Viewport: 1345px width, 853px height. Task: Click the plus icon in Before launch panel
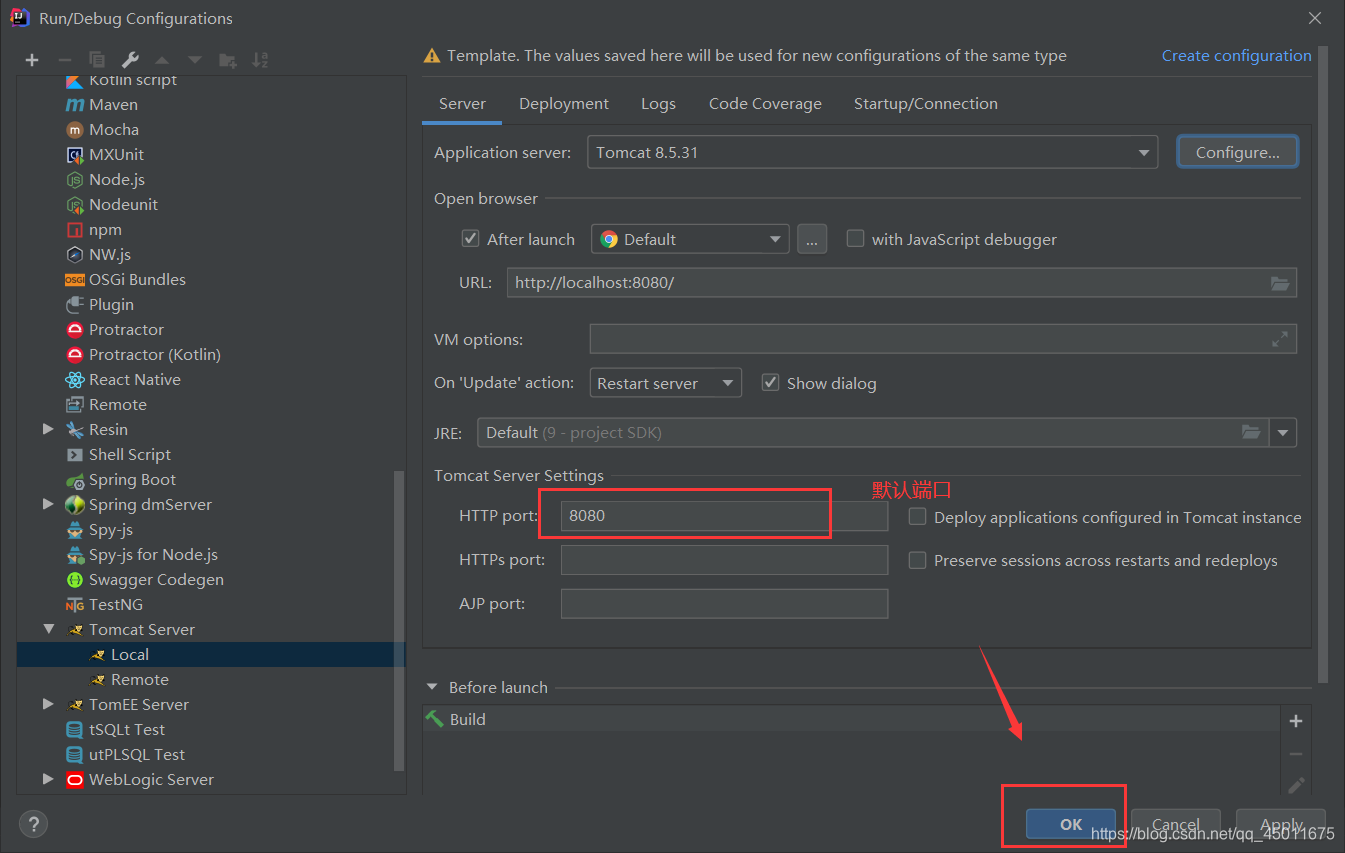tap(1296, 721)
